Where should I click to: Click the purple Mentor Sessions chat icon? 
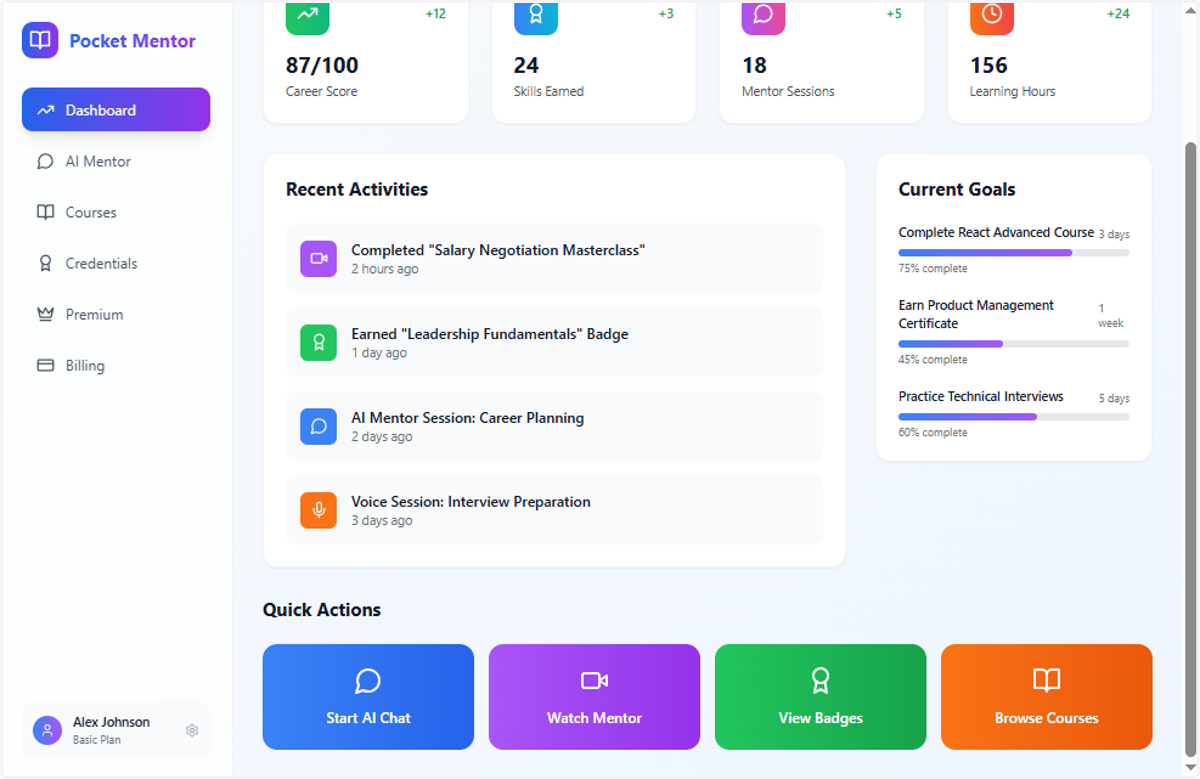tap(763, 15)
